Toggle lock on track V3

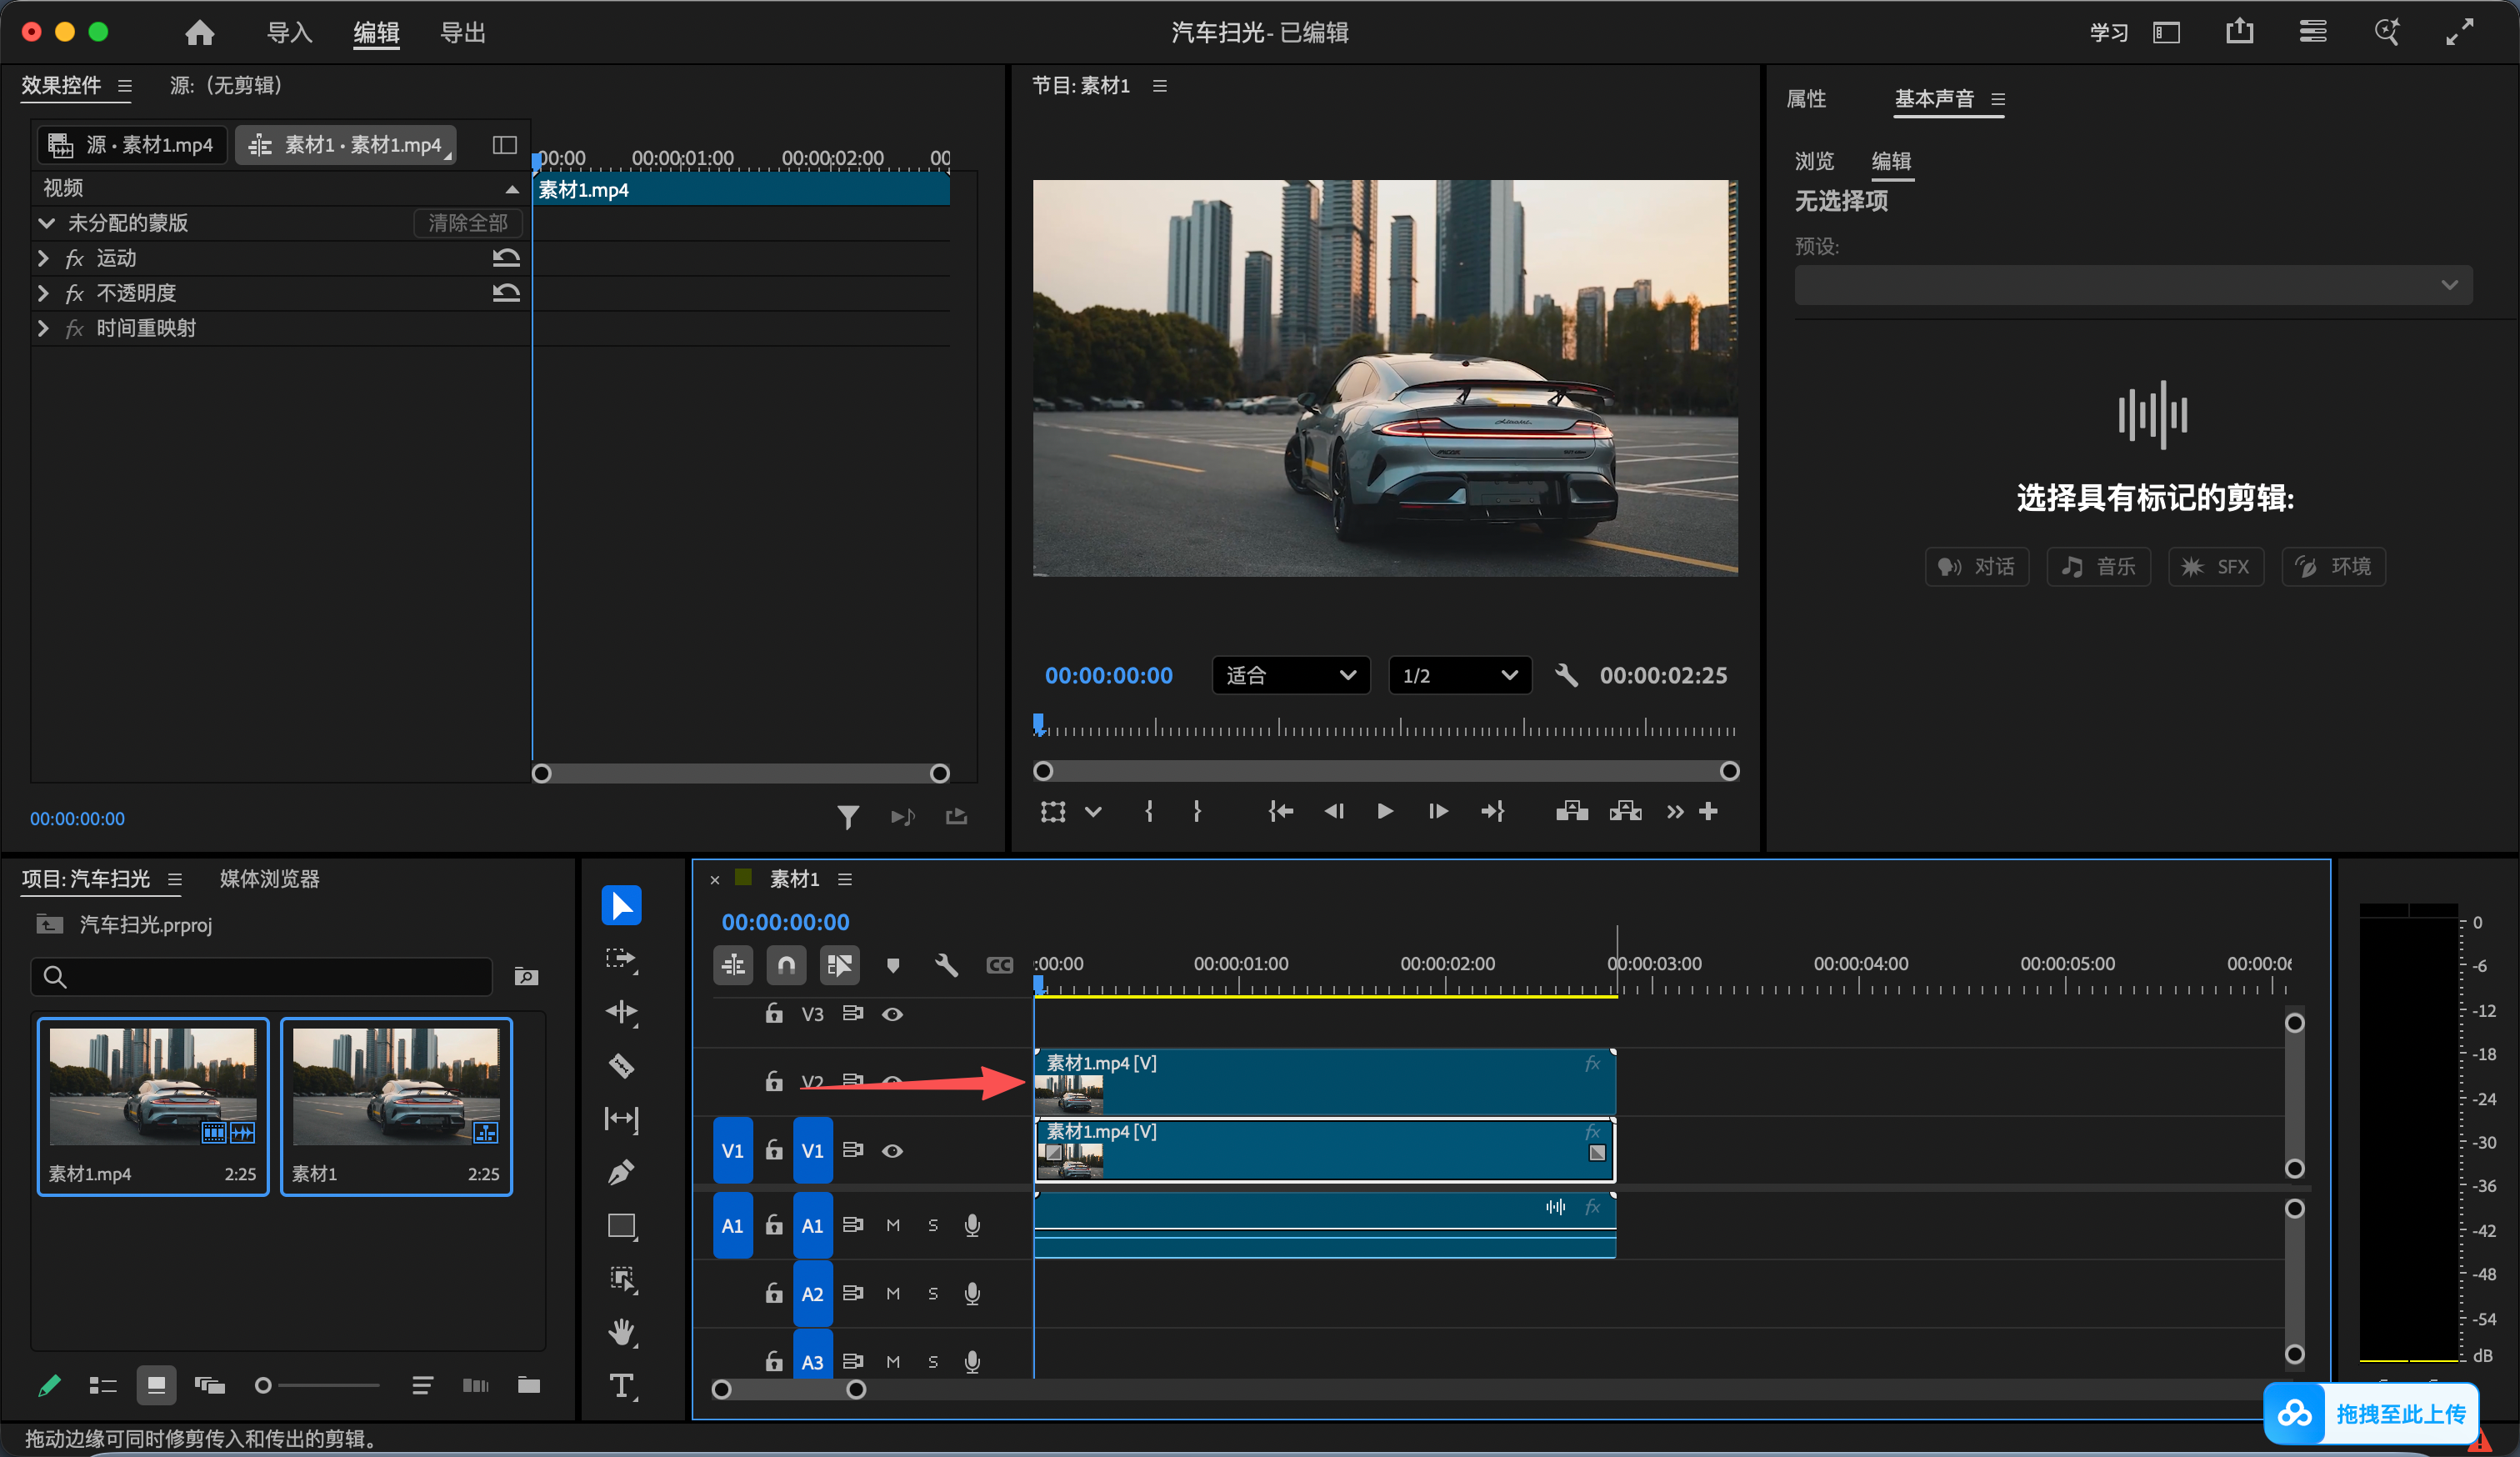774,1014
